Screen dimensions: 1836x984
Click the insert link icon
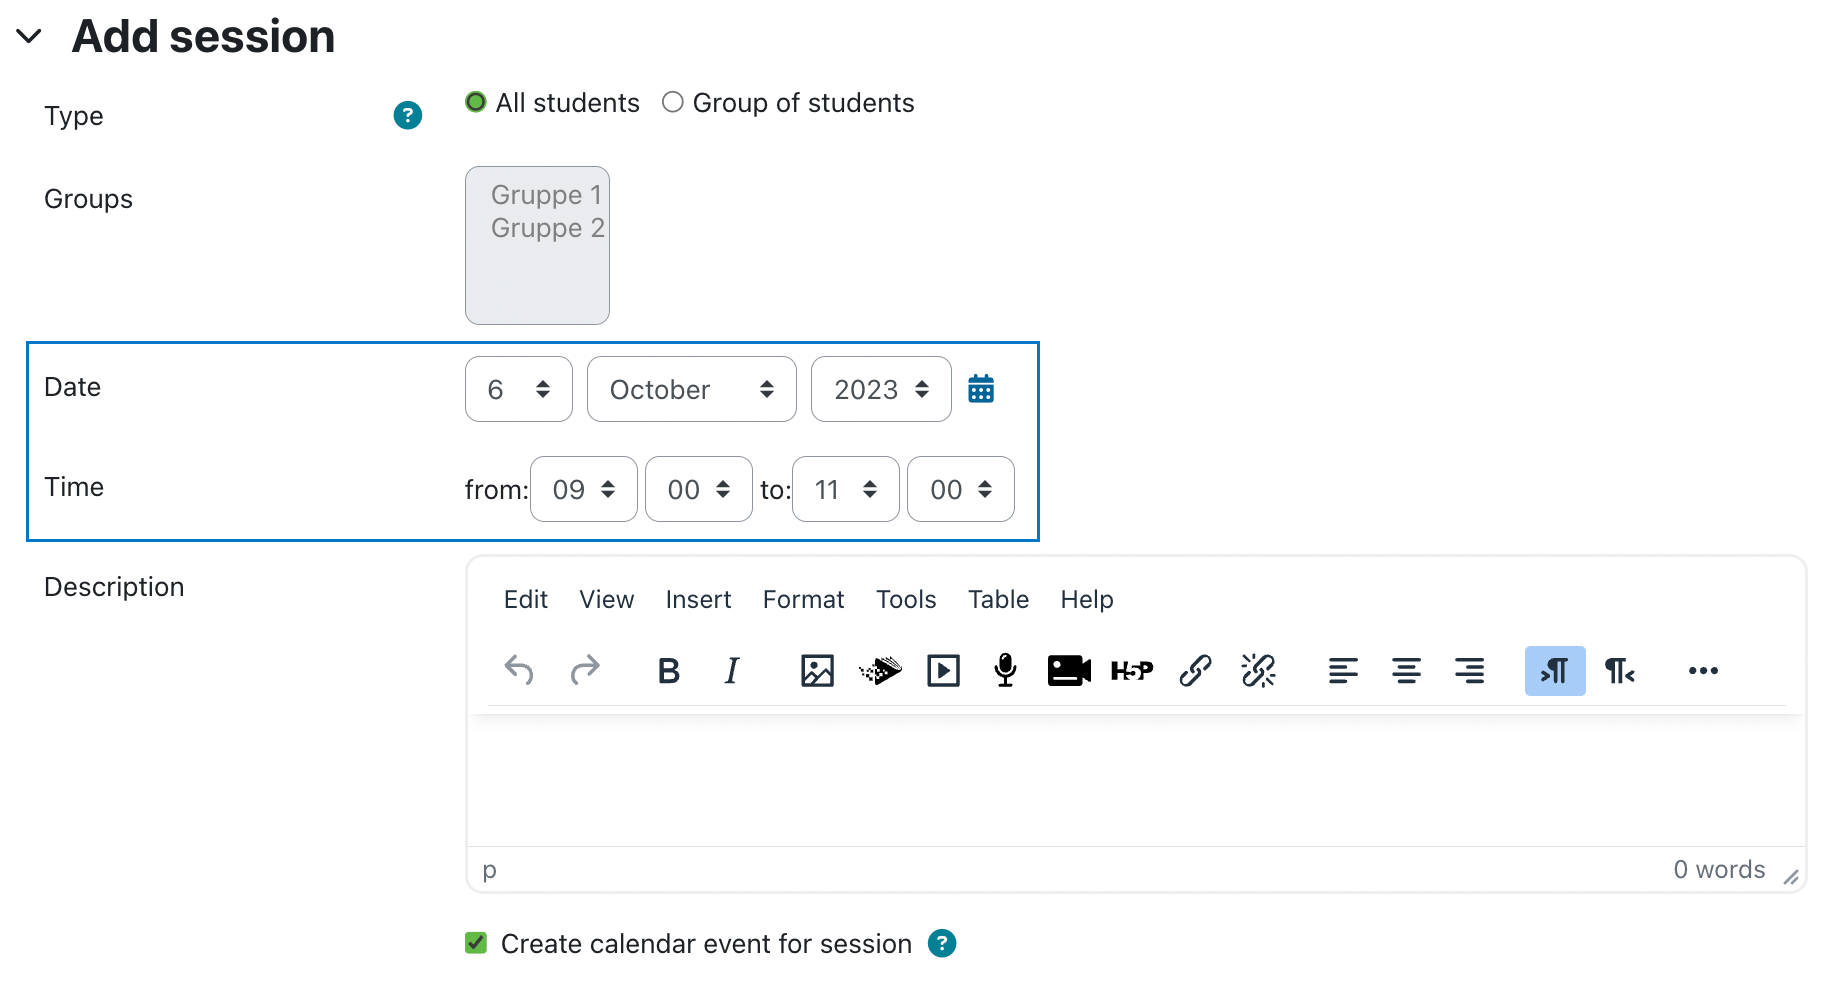(x=1195, y=671)
